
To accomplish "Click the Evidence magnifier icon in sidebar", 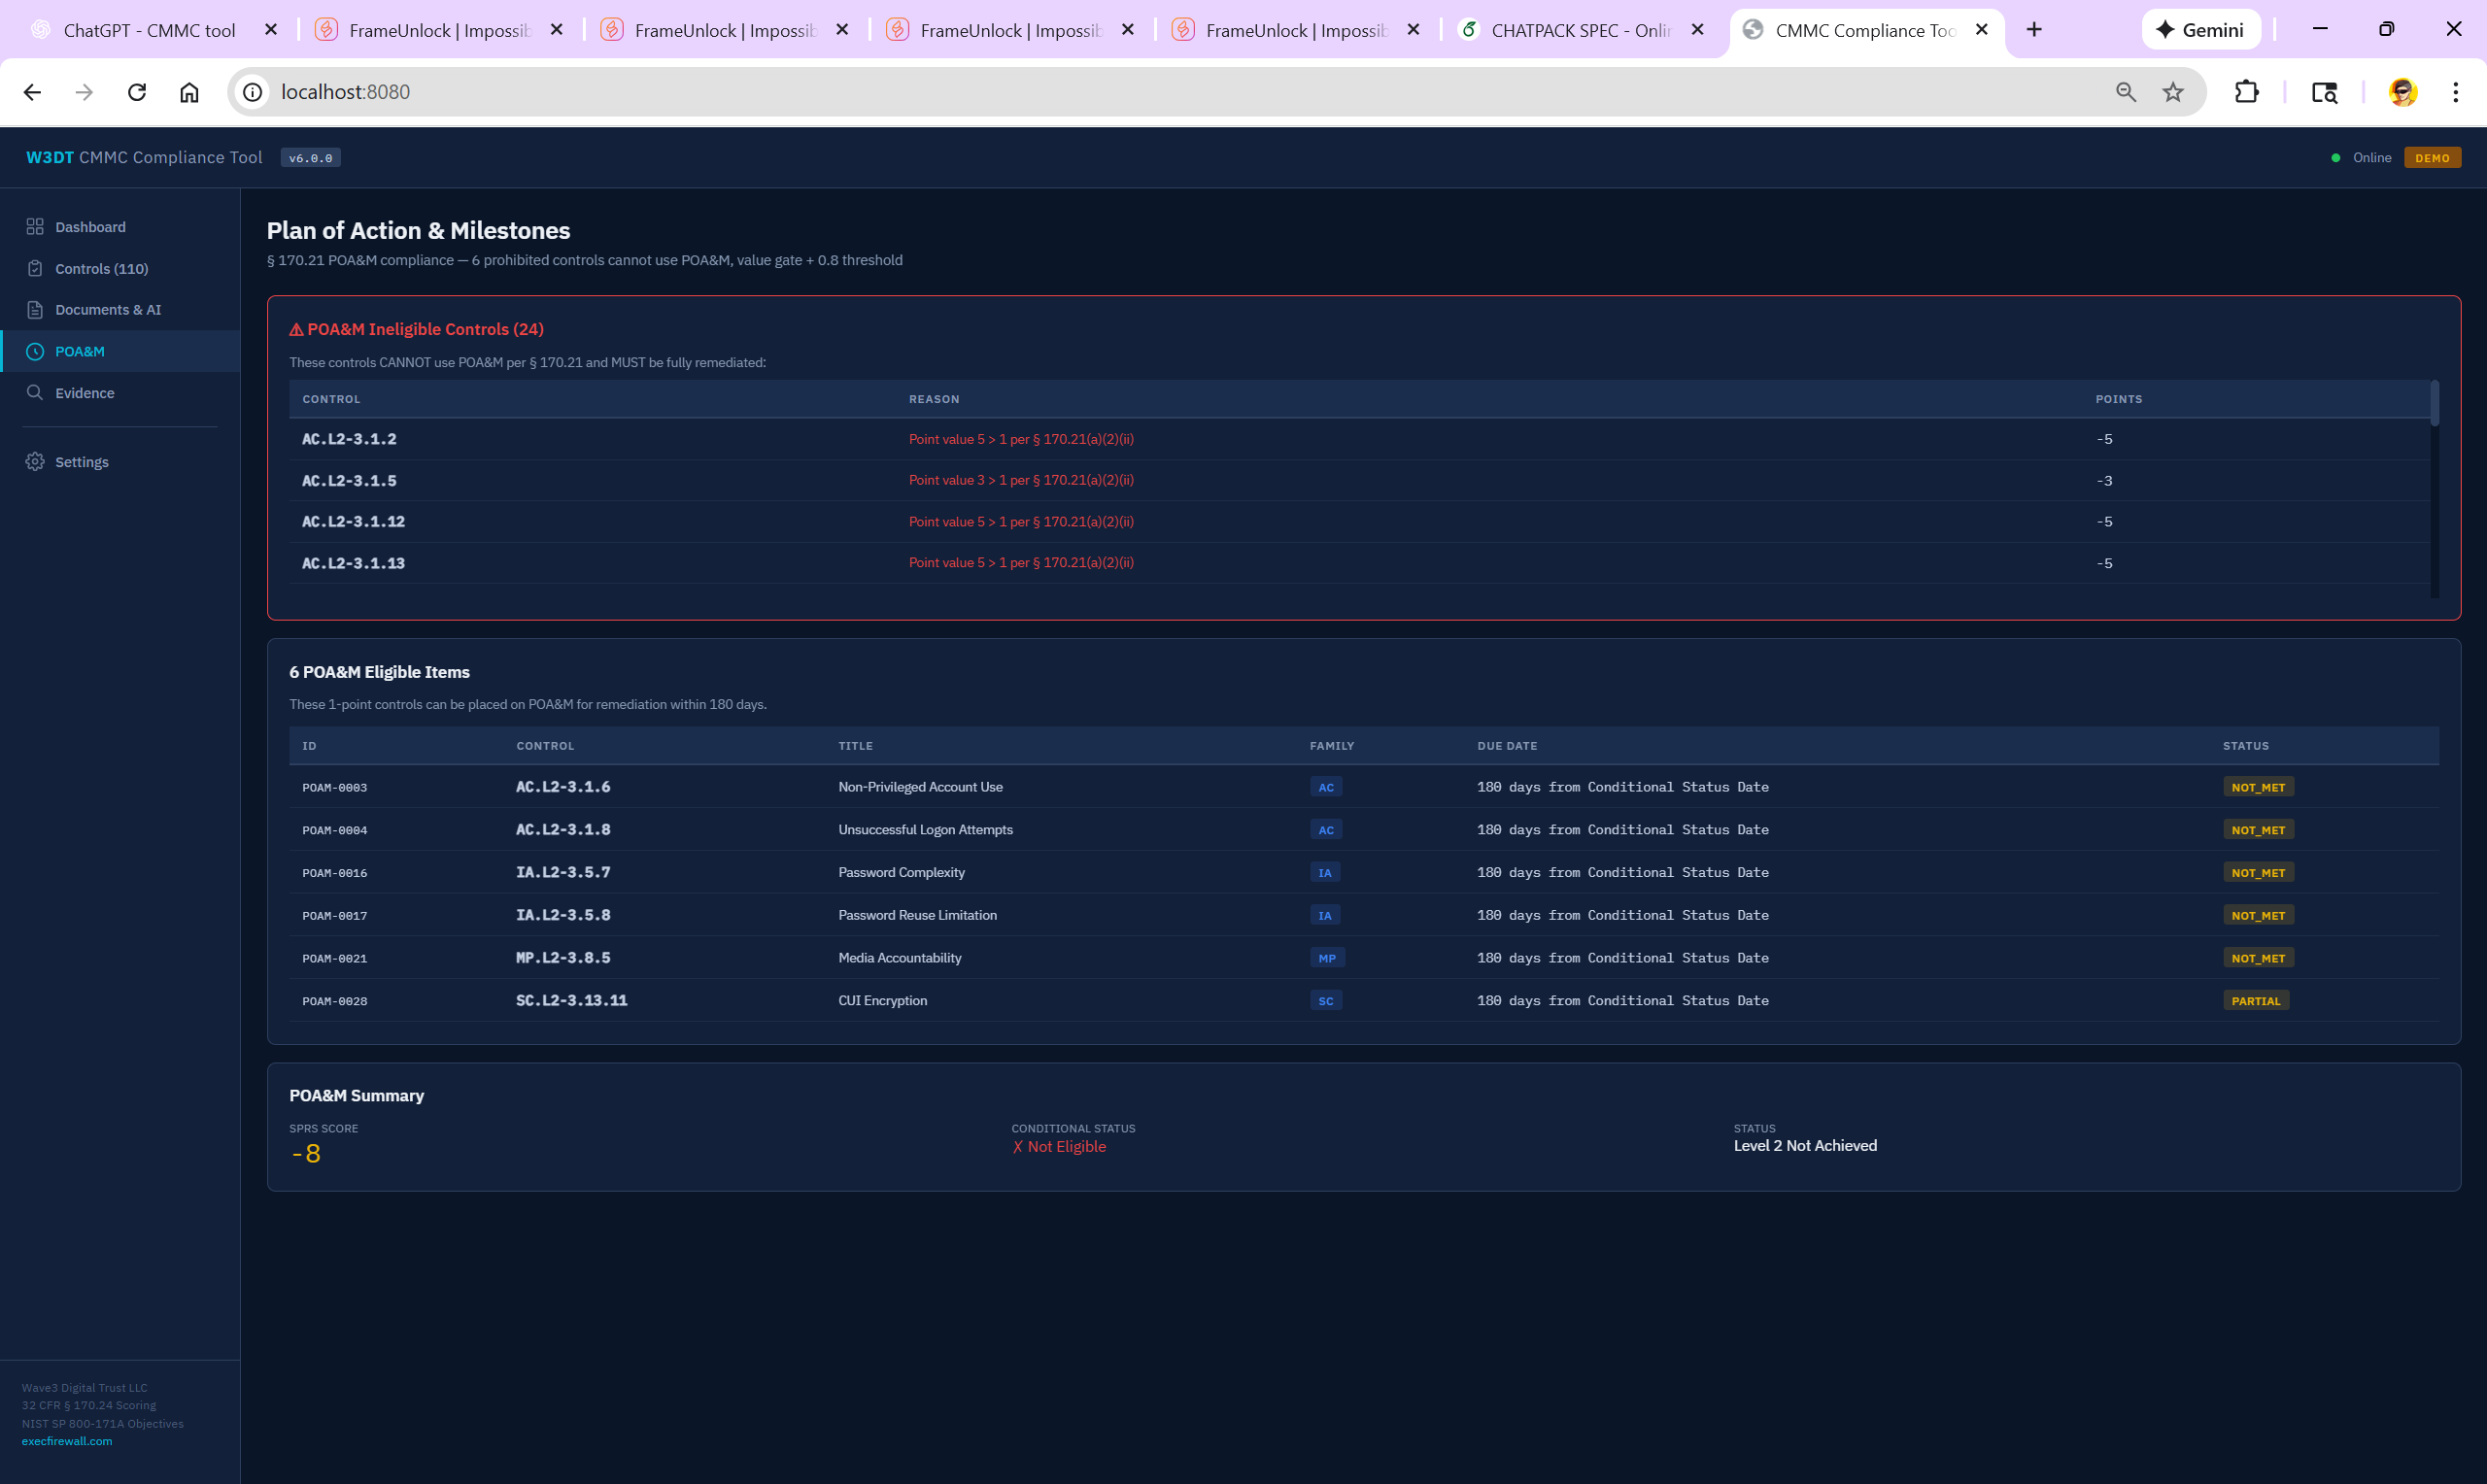I will click(x=35, y=393).
